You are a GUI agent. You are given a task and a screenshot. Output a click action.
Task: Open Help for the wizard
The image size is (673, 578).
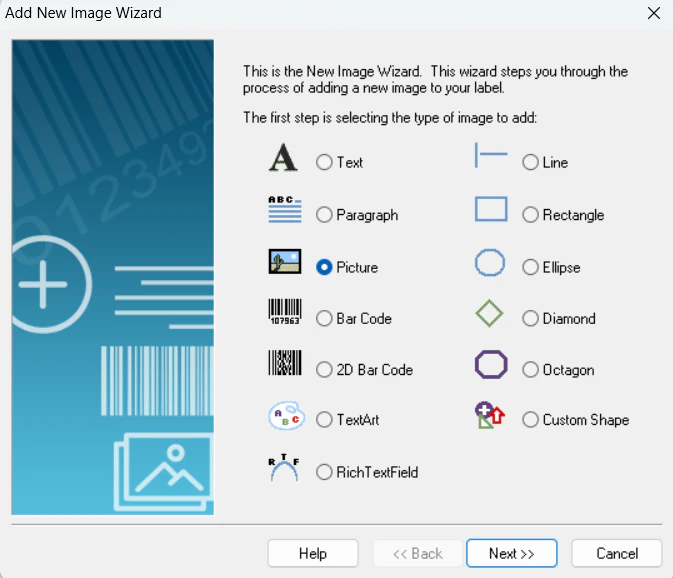click(313, 553)
